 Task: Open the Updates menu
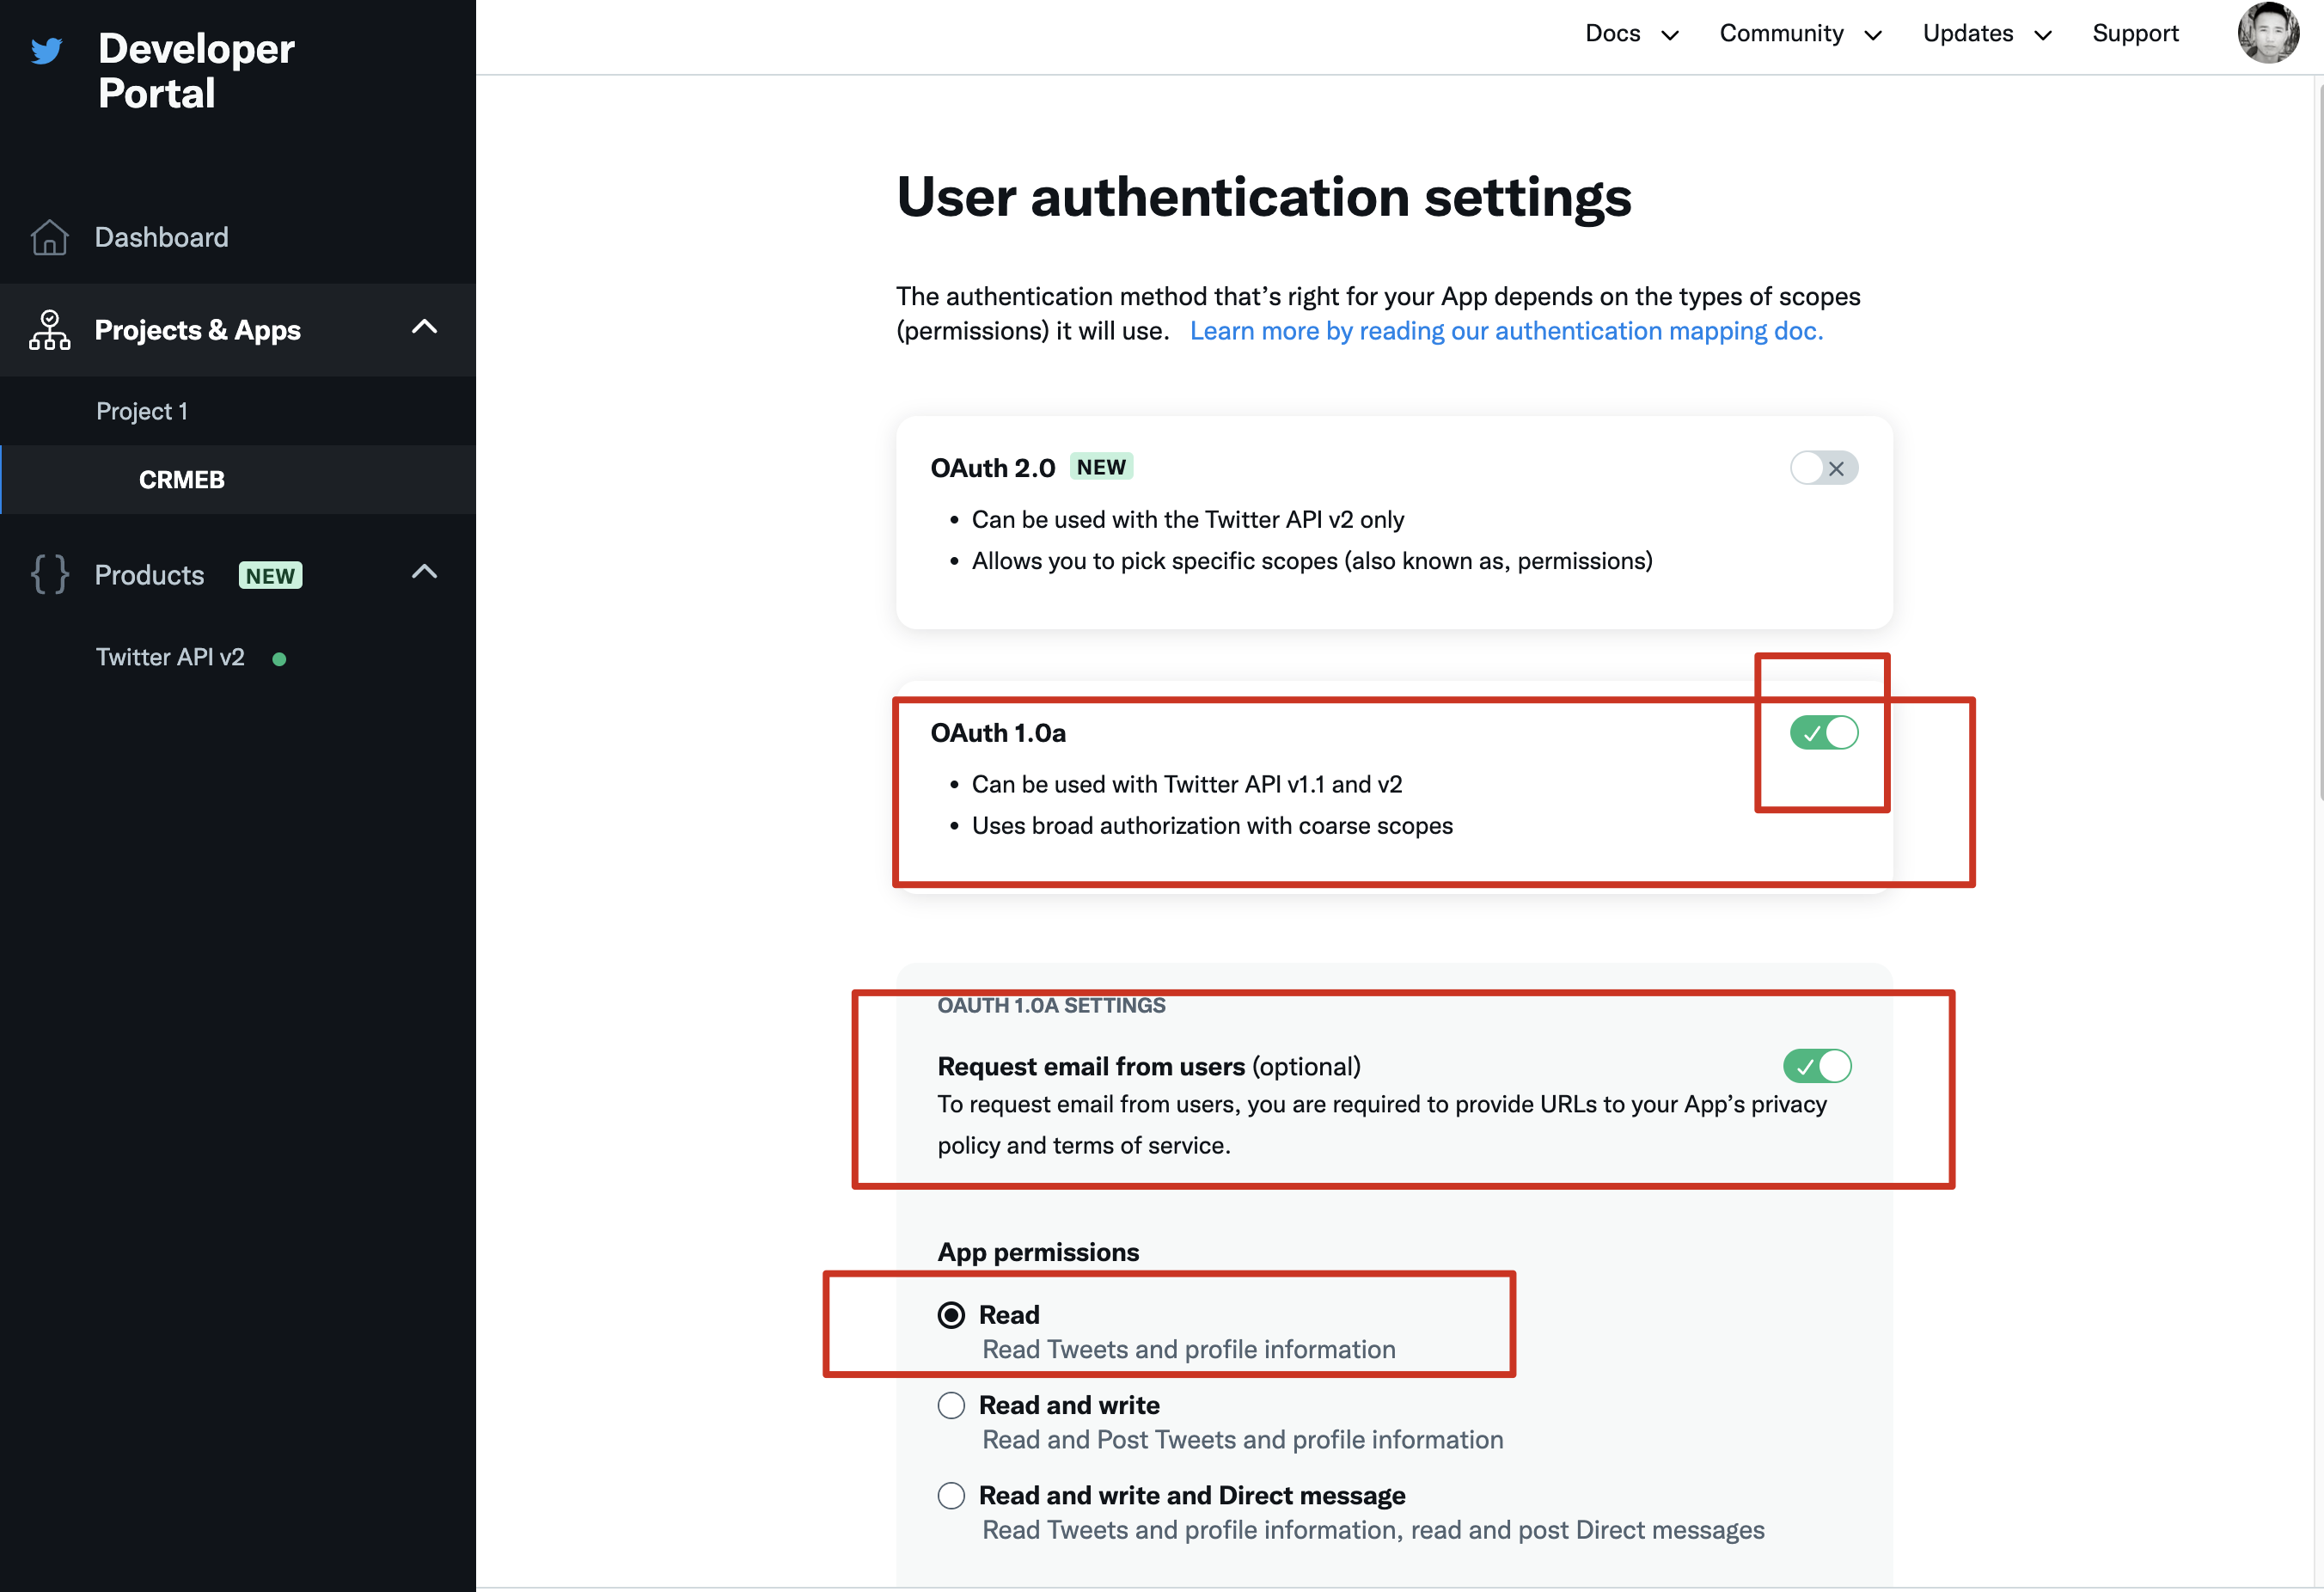click(1967, 33)
